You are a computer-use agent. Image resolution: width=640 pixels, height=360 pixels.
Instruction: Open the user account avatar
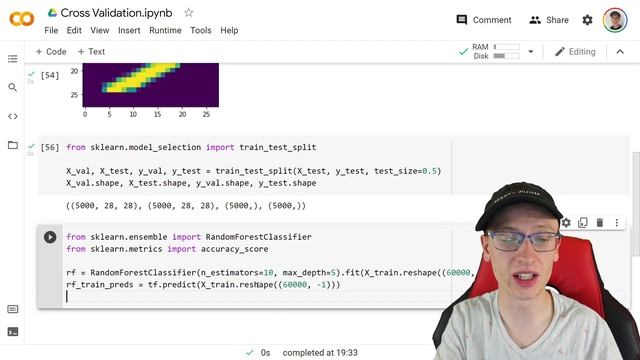click(x=615, y=20)
